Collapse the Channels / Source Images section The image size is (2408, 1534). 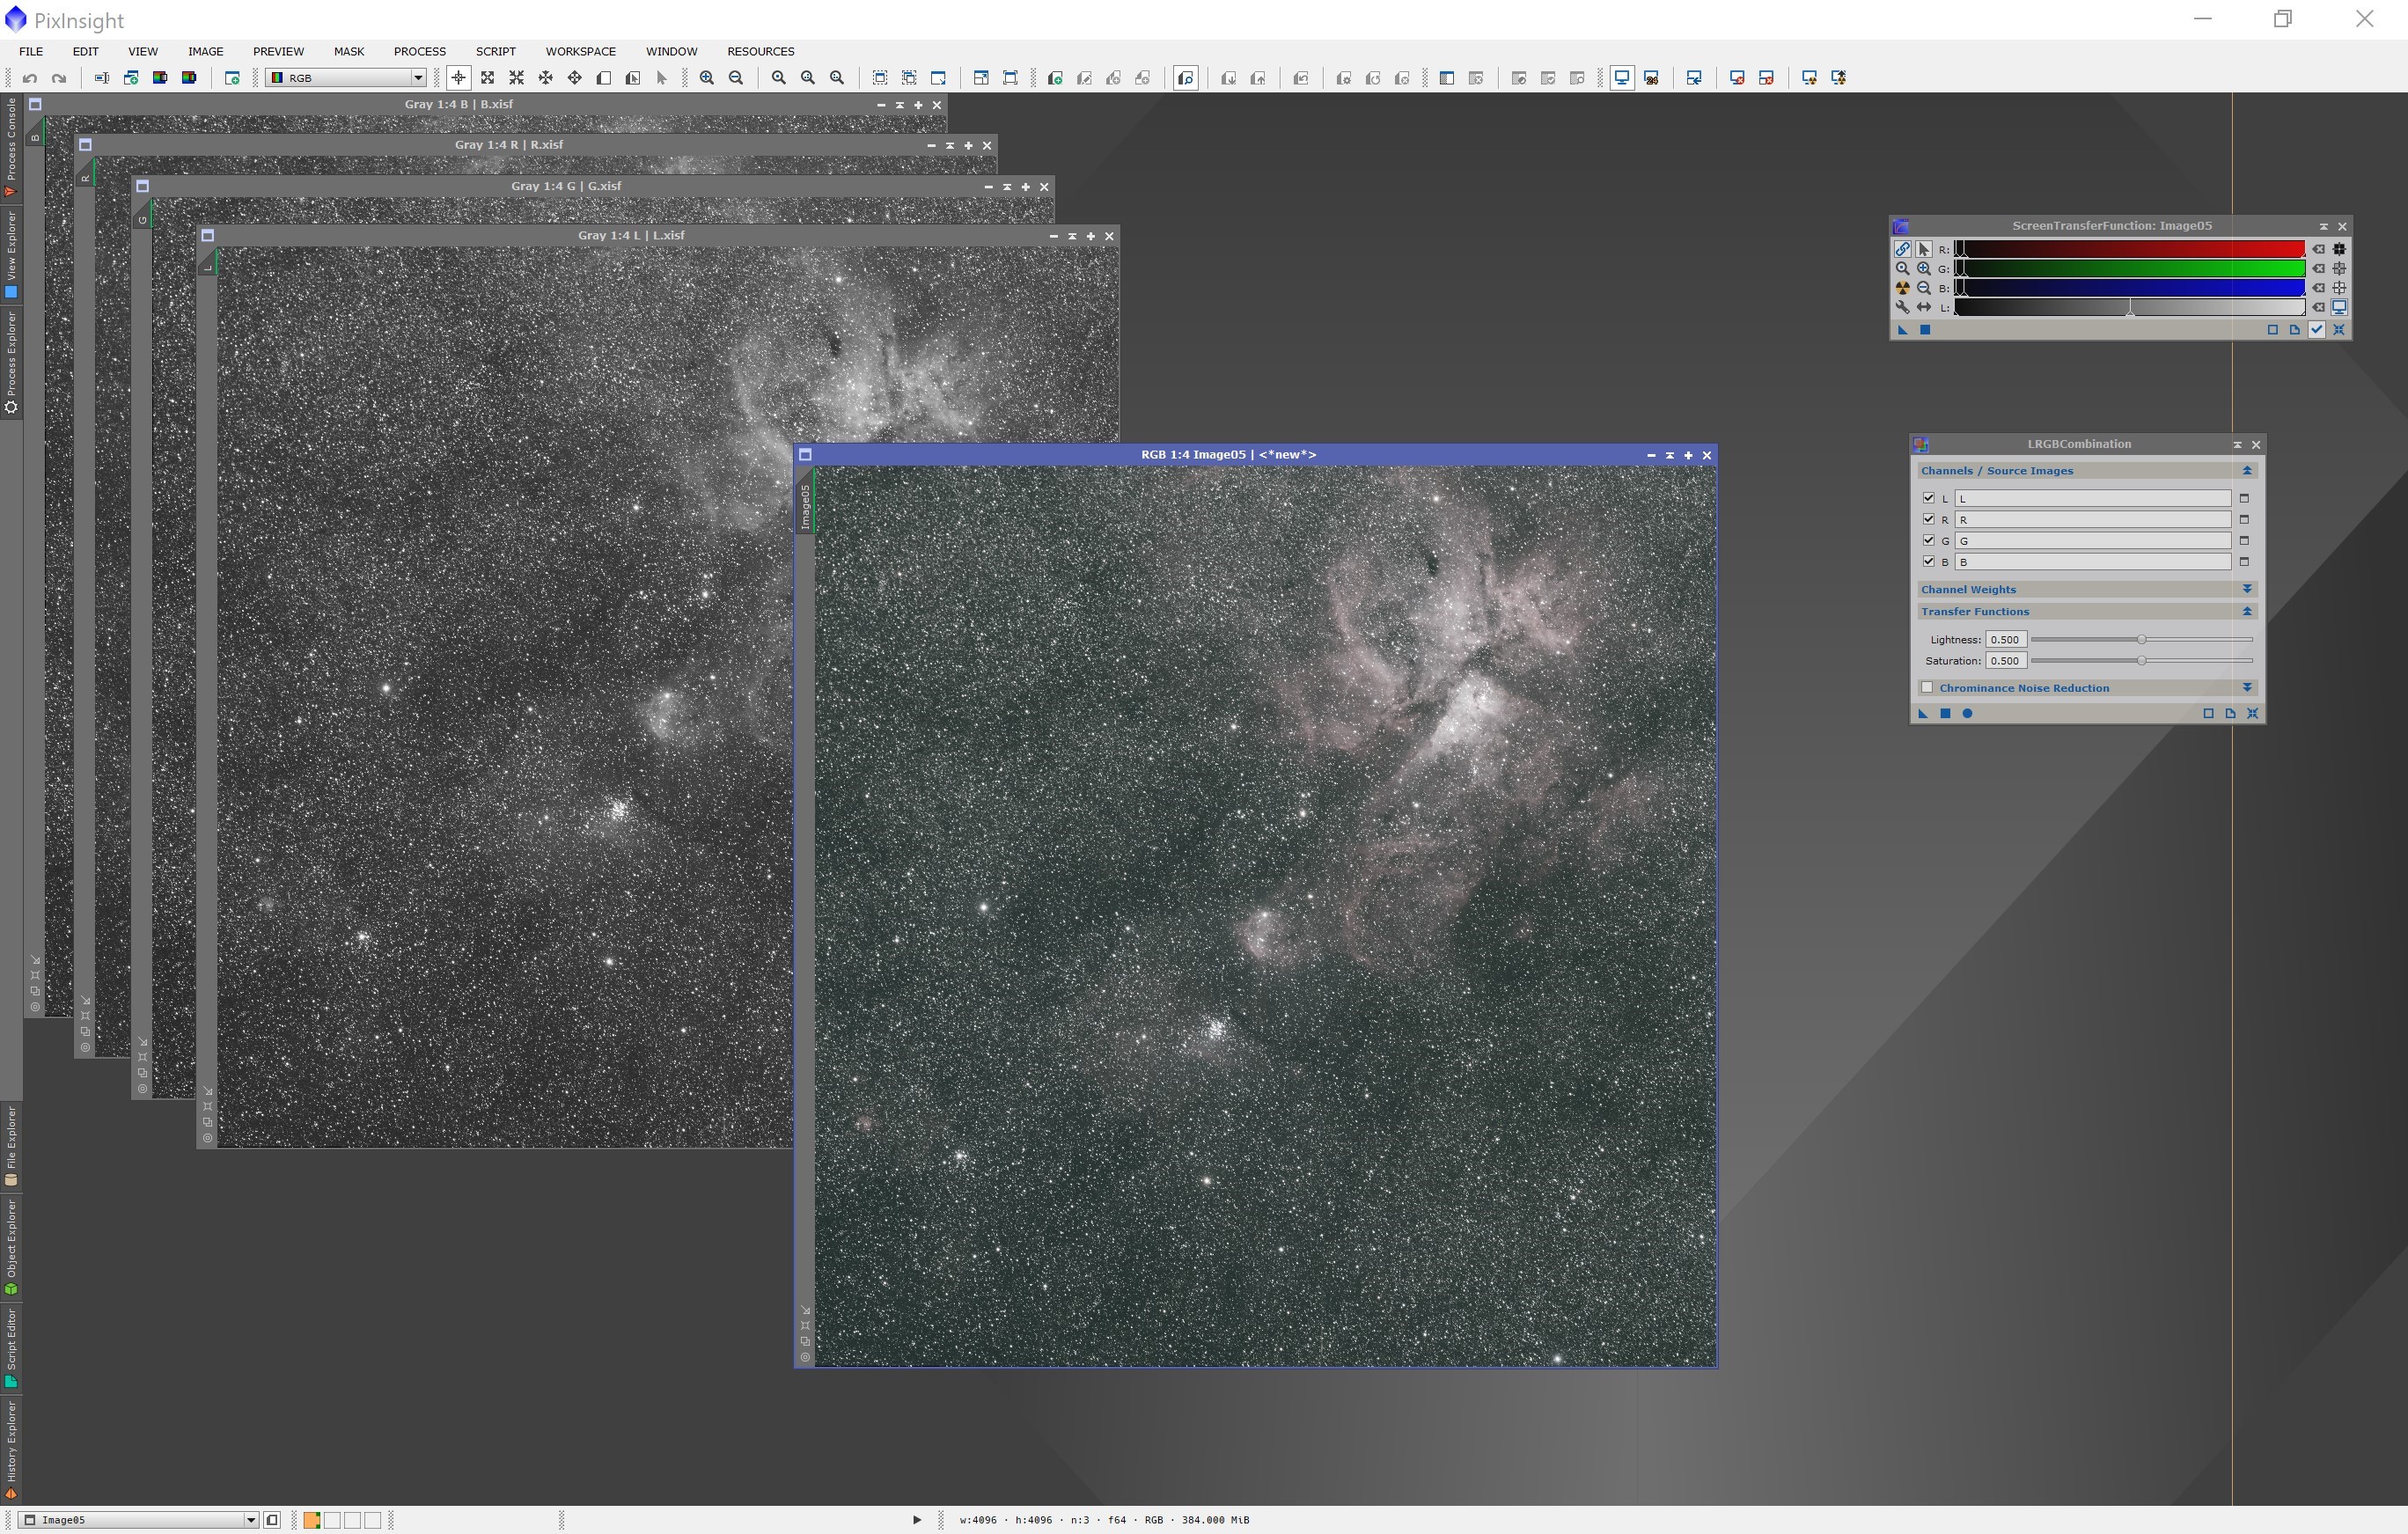point(2246,471)
